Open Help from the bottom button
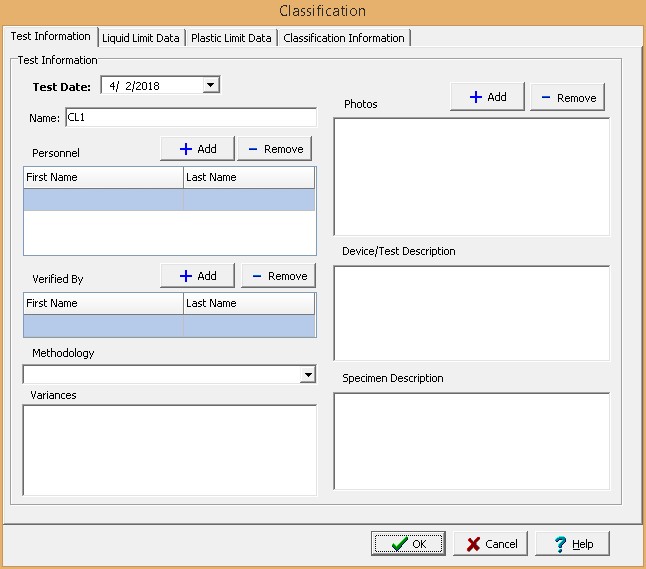 tap(572, 544)
